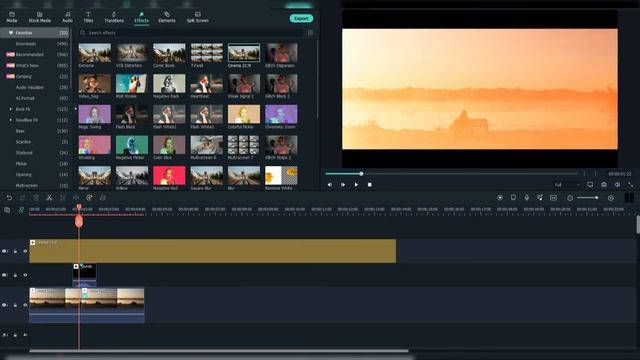
Task: Mute the bottom audio track
Action: [25, 335]
